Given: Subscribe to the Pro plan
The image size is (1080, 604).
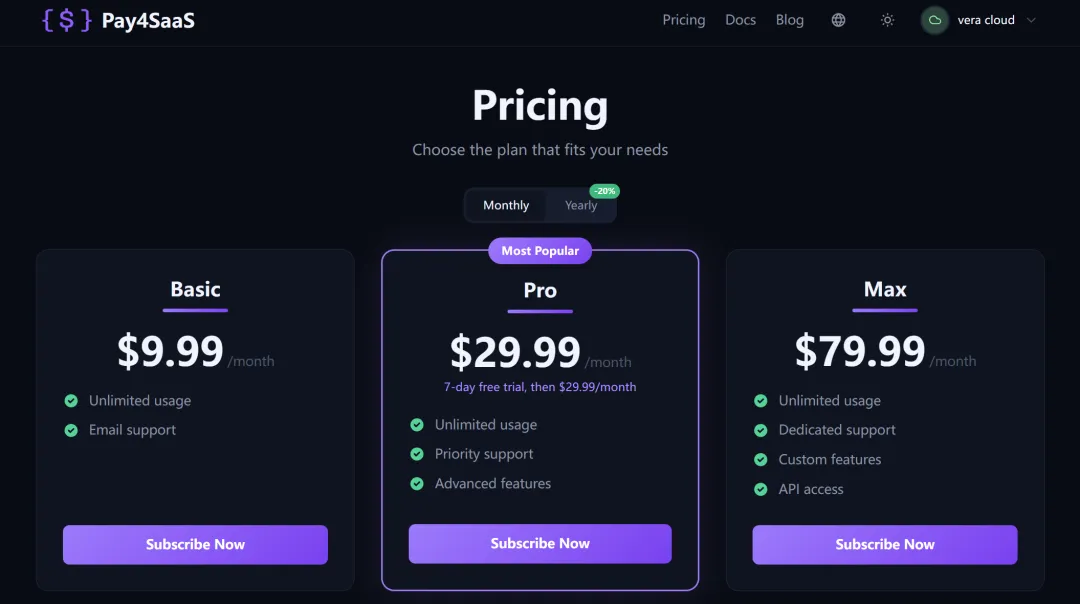Looking at the screenshot, I should click(x=540, y=543).
